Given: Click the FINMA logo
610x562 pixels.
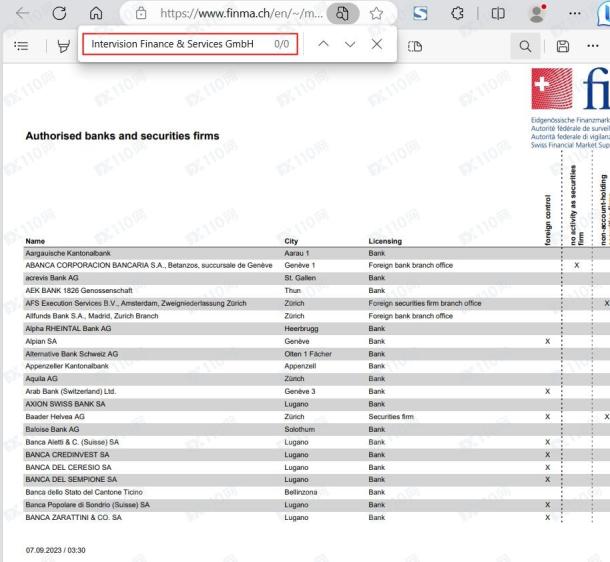Looking at the screenshot, I should click(x=570, y=89).
